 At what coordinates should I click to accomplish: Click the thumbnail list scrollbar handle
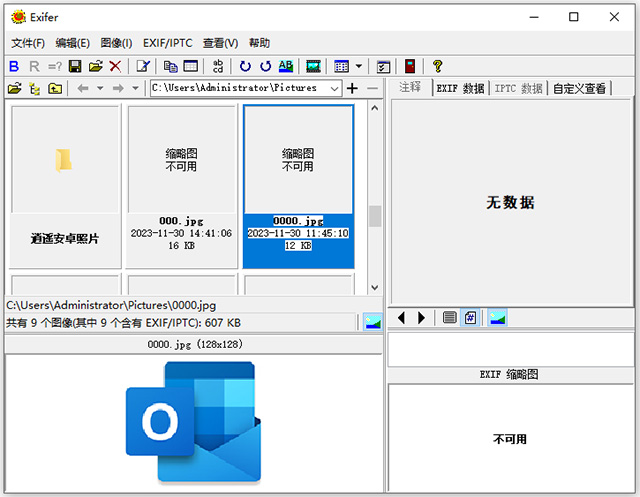pos(375,216)
